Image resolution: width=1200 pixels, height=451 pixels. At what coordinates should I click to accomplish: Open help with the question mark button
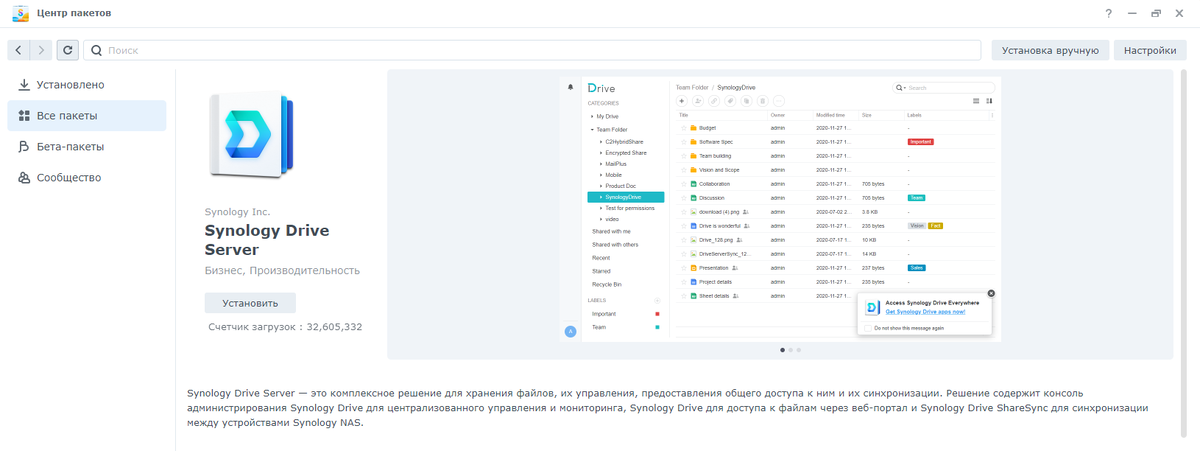click(1108, 13)
